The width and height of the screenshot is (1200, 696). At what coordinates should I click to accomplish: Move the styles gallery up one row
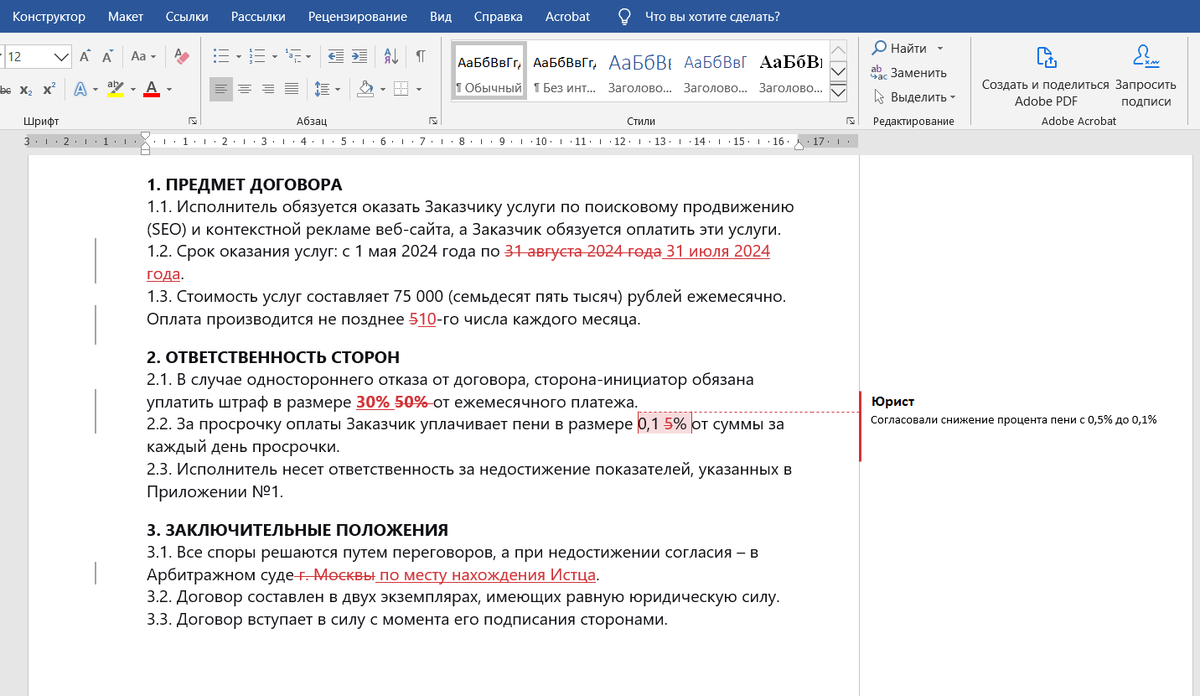click(x=839, y=51)
